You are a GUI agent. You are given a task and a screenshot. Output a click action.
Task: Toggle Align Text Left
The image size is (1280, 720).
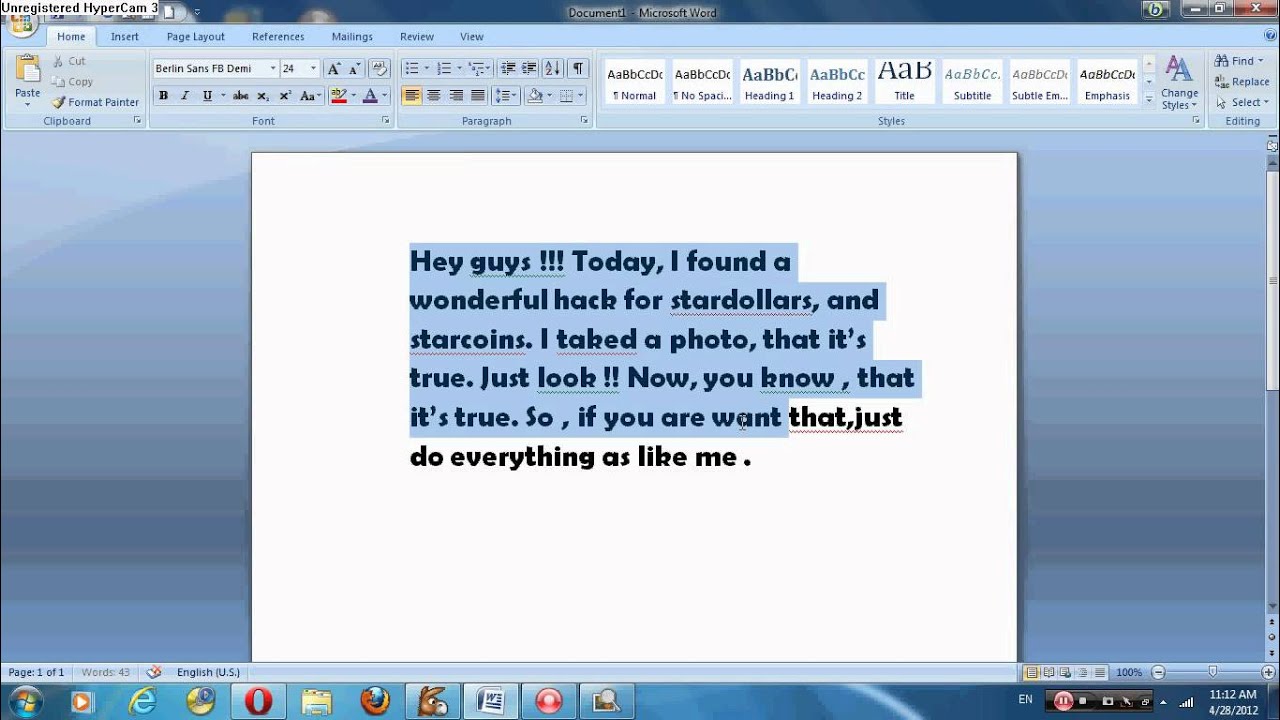[x=412, y=96]
